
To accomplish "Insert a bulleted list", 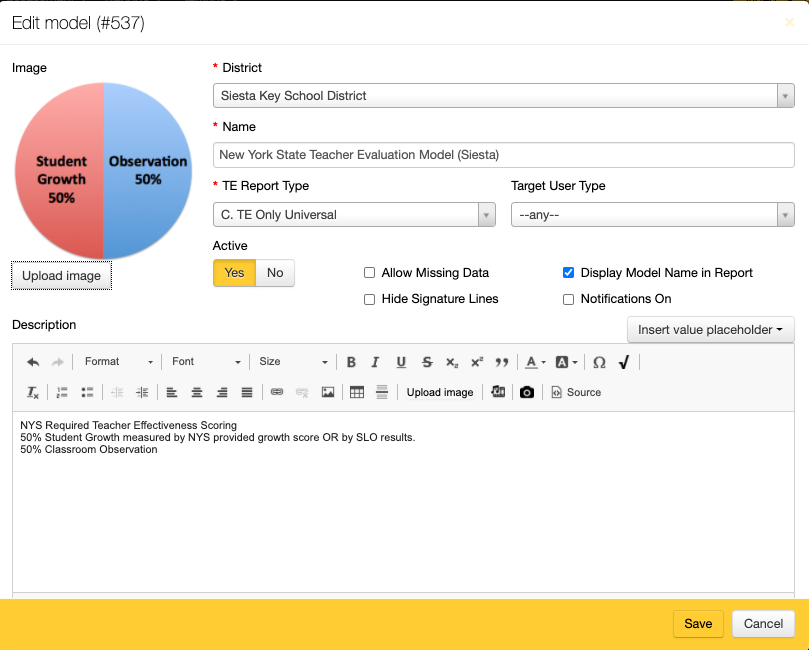I will click(x=87, y=393).
